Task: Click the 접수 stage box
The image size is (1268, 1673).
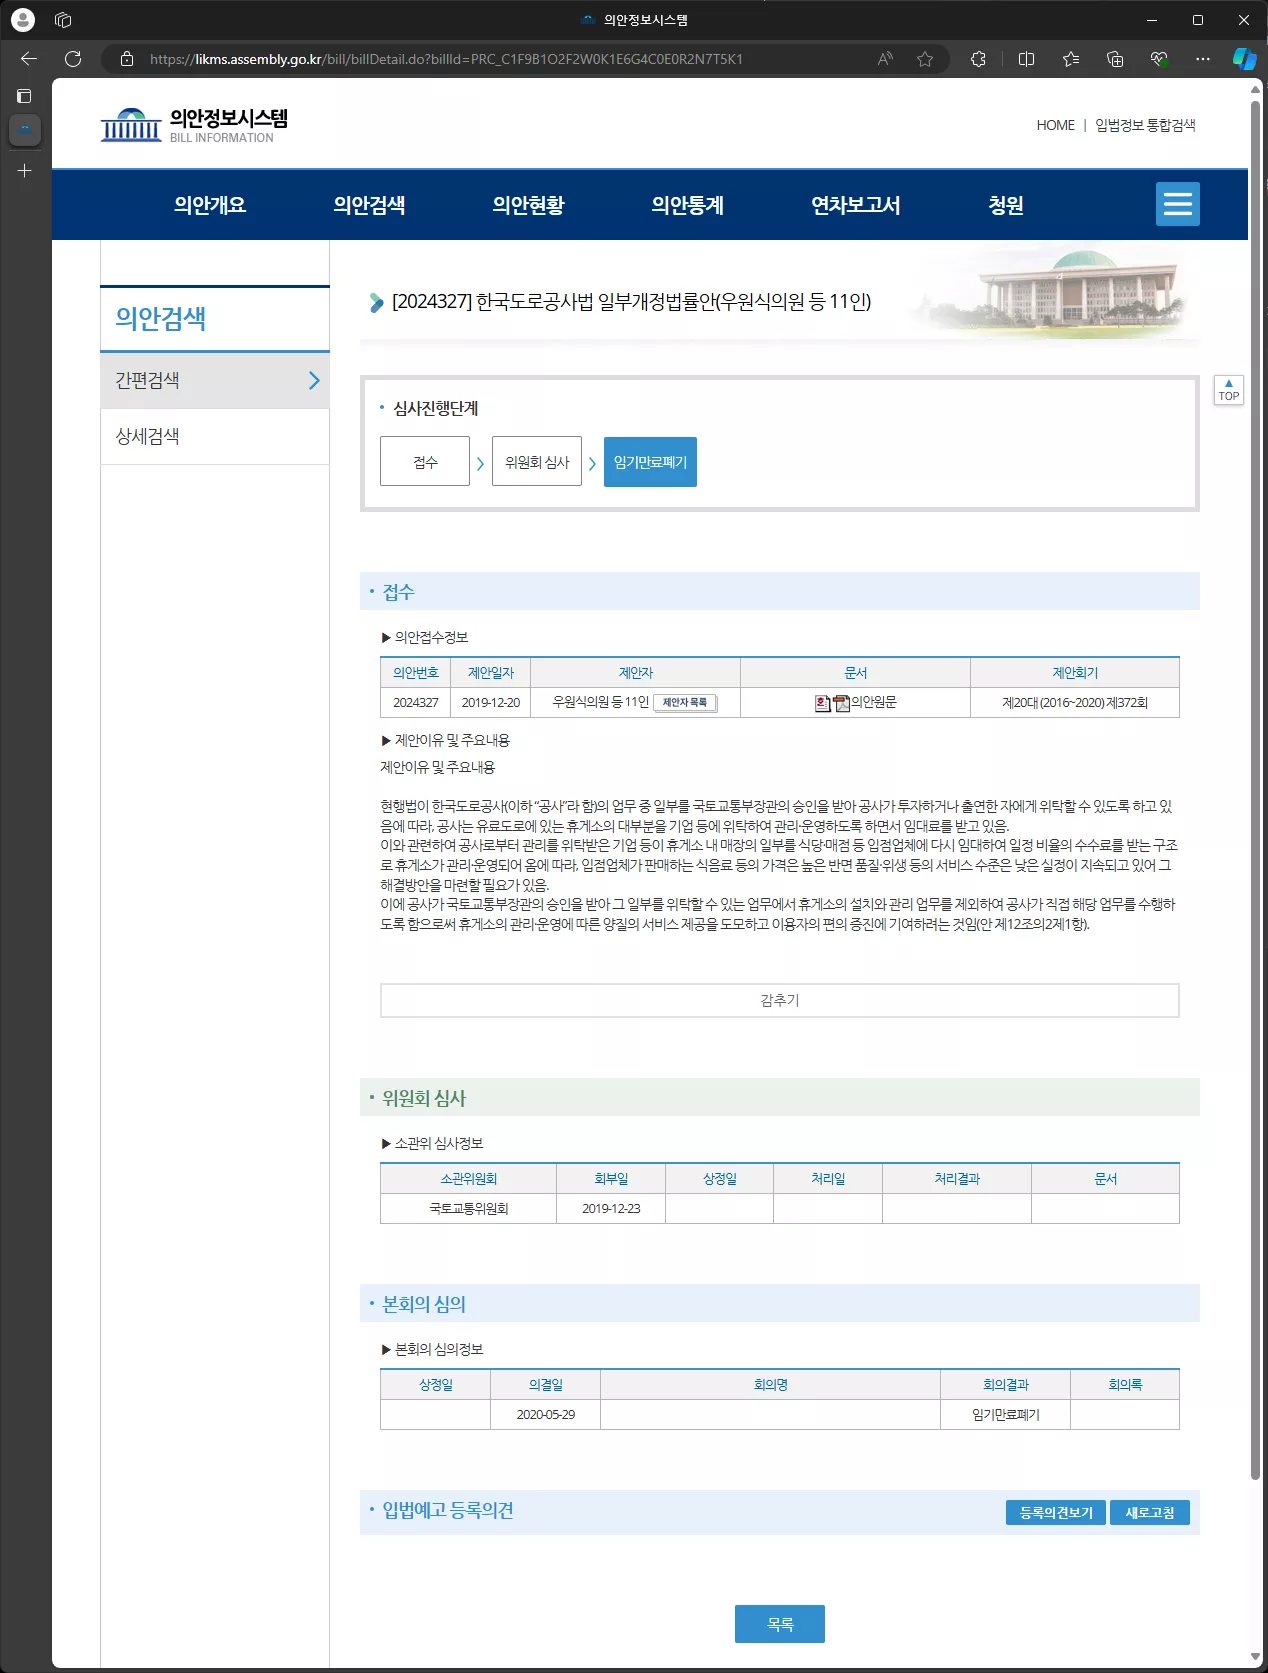Action: 425,462
